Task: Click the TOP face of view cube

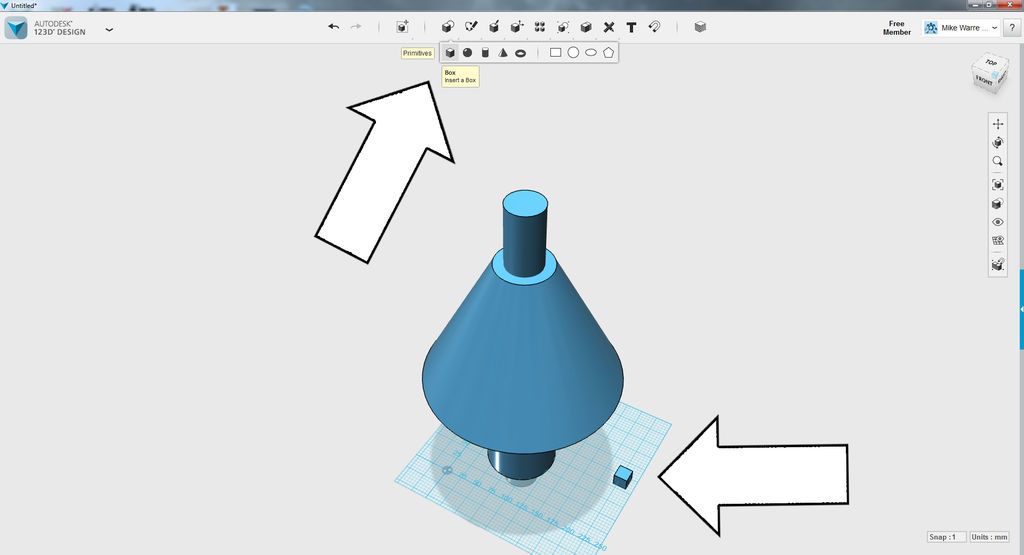Action: [x=991, y=63]
